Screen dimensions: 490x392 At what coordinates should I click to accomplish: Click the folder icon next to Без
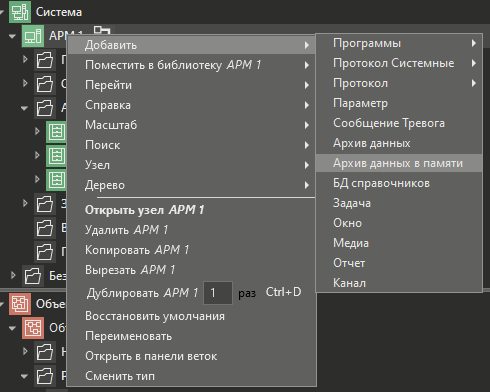tap(33, 276)
